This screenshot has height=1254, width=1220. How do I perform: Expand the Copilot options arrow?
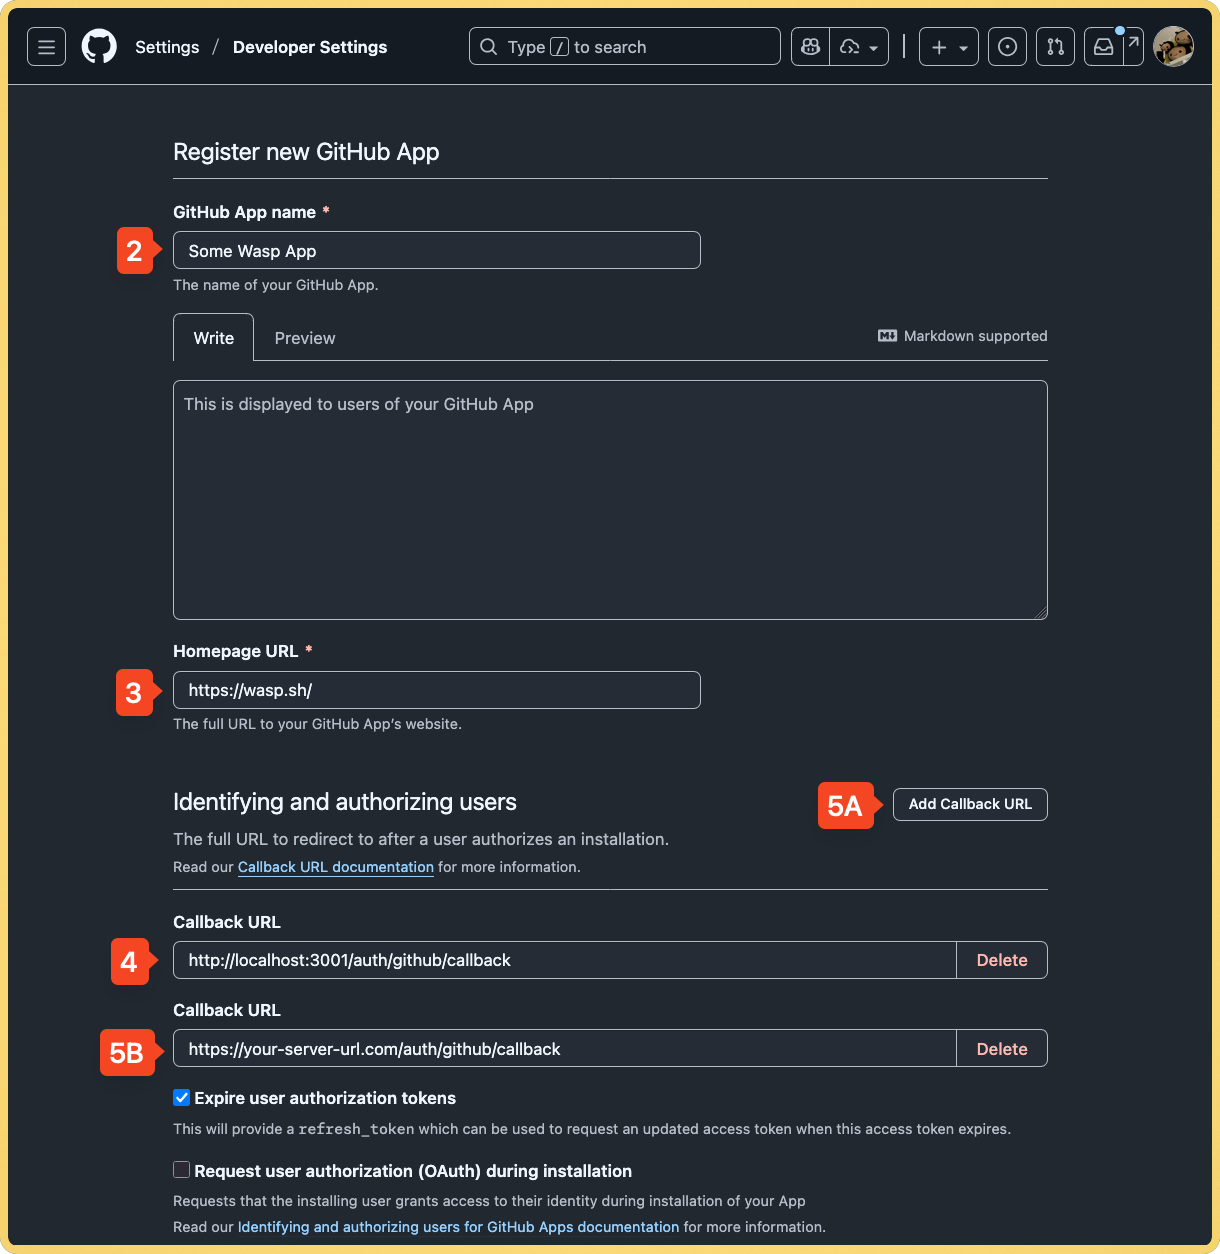tap(872, 46)
